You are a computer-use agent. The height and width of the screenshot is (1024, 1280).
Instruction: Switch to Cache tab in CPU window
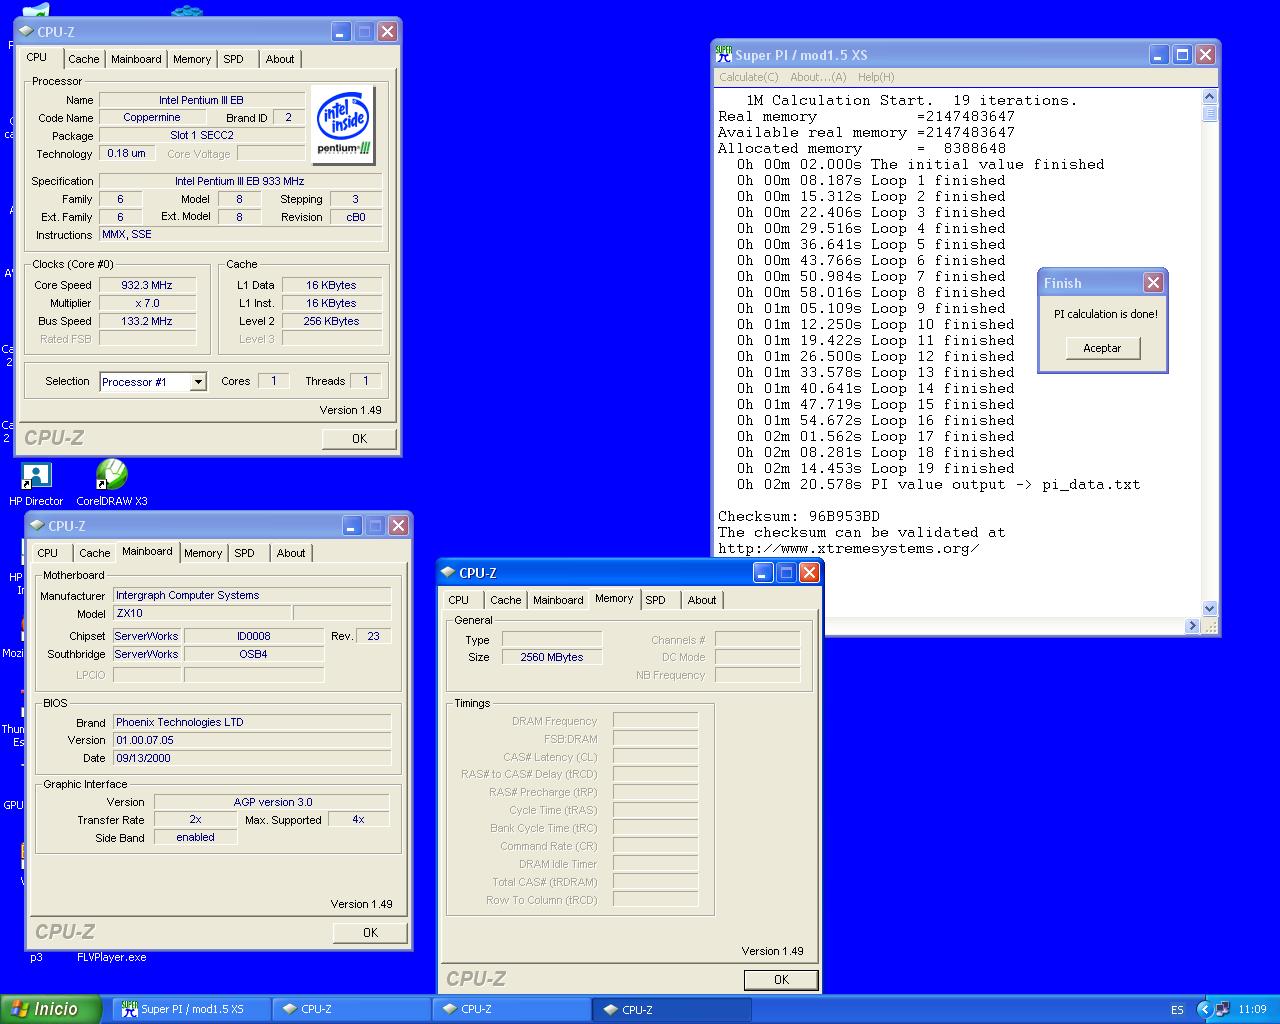point(84,59)
